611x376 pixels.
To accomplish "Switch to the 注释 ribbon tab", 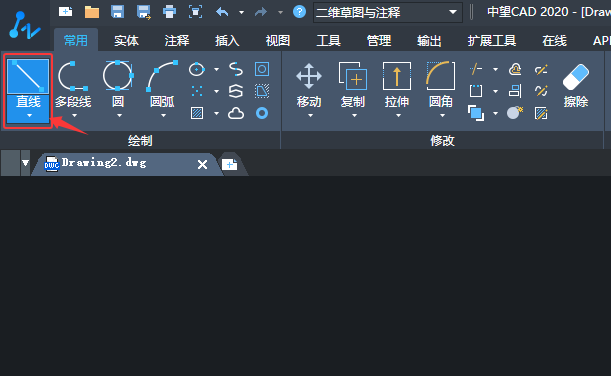I will [x=177, y=41].
